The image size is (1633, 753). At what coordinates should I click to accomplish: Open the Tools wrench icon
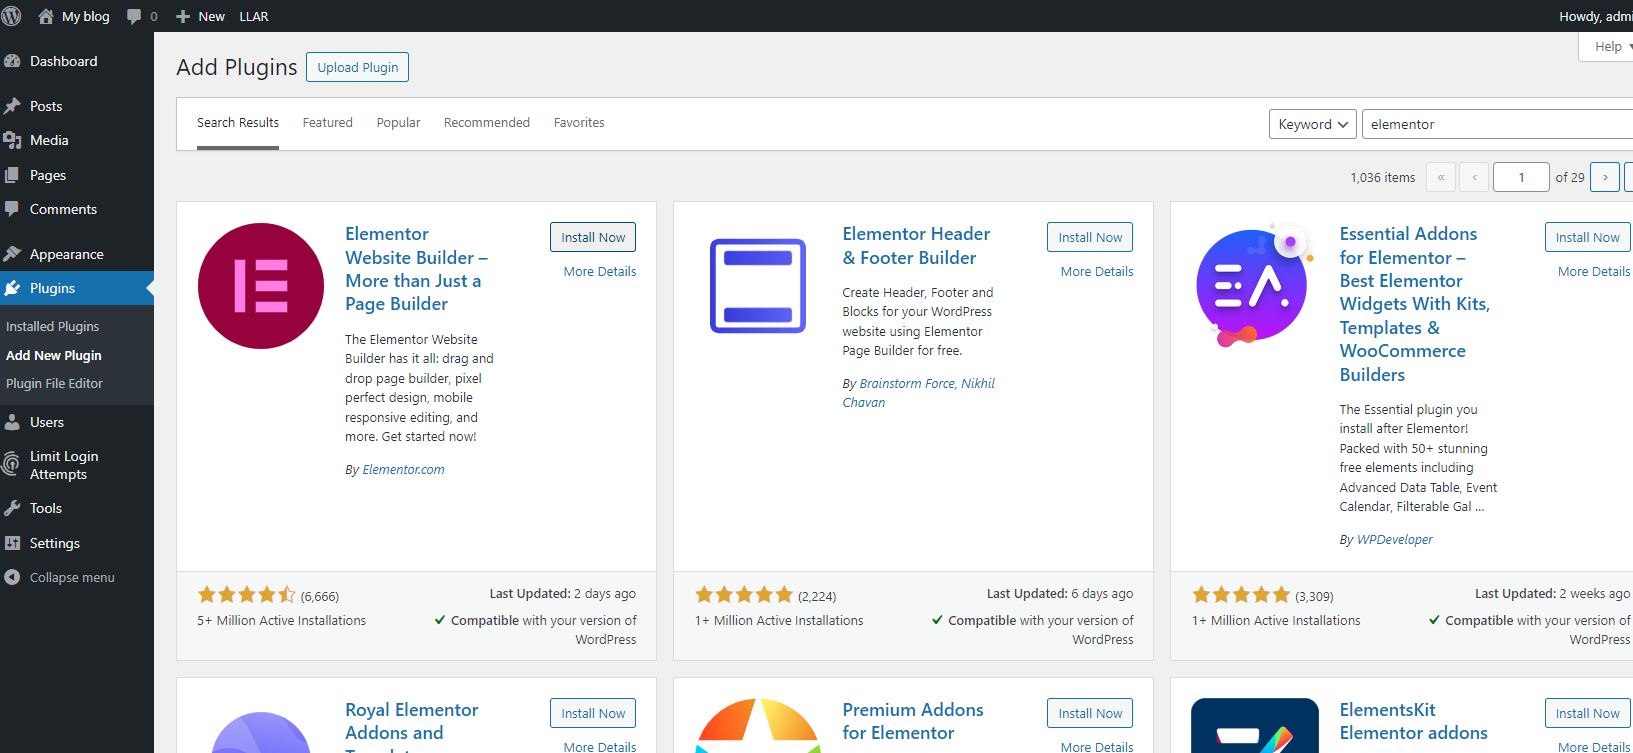pos(12,508)
